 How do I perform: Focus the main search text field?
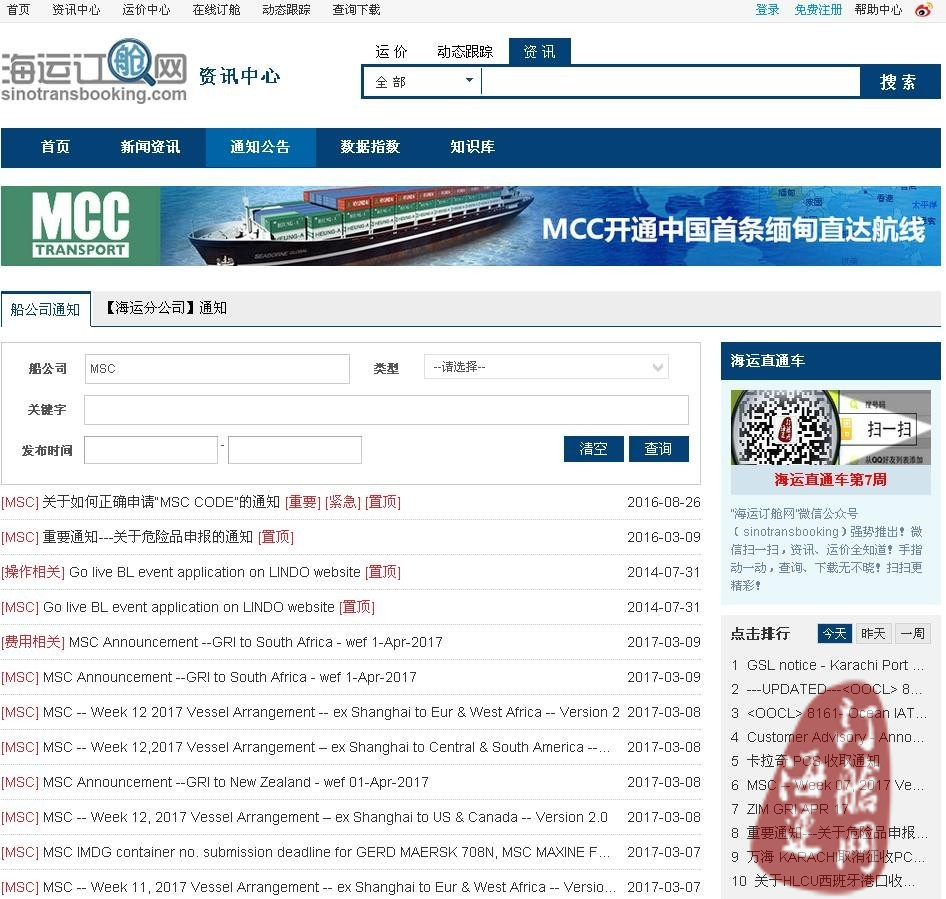point(670,81)
